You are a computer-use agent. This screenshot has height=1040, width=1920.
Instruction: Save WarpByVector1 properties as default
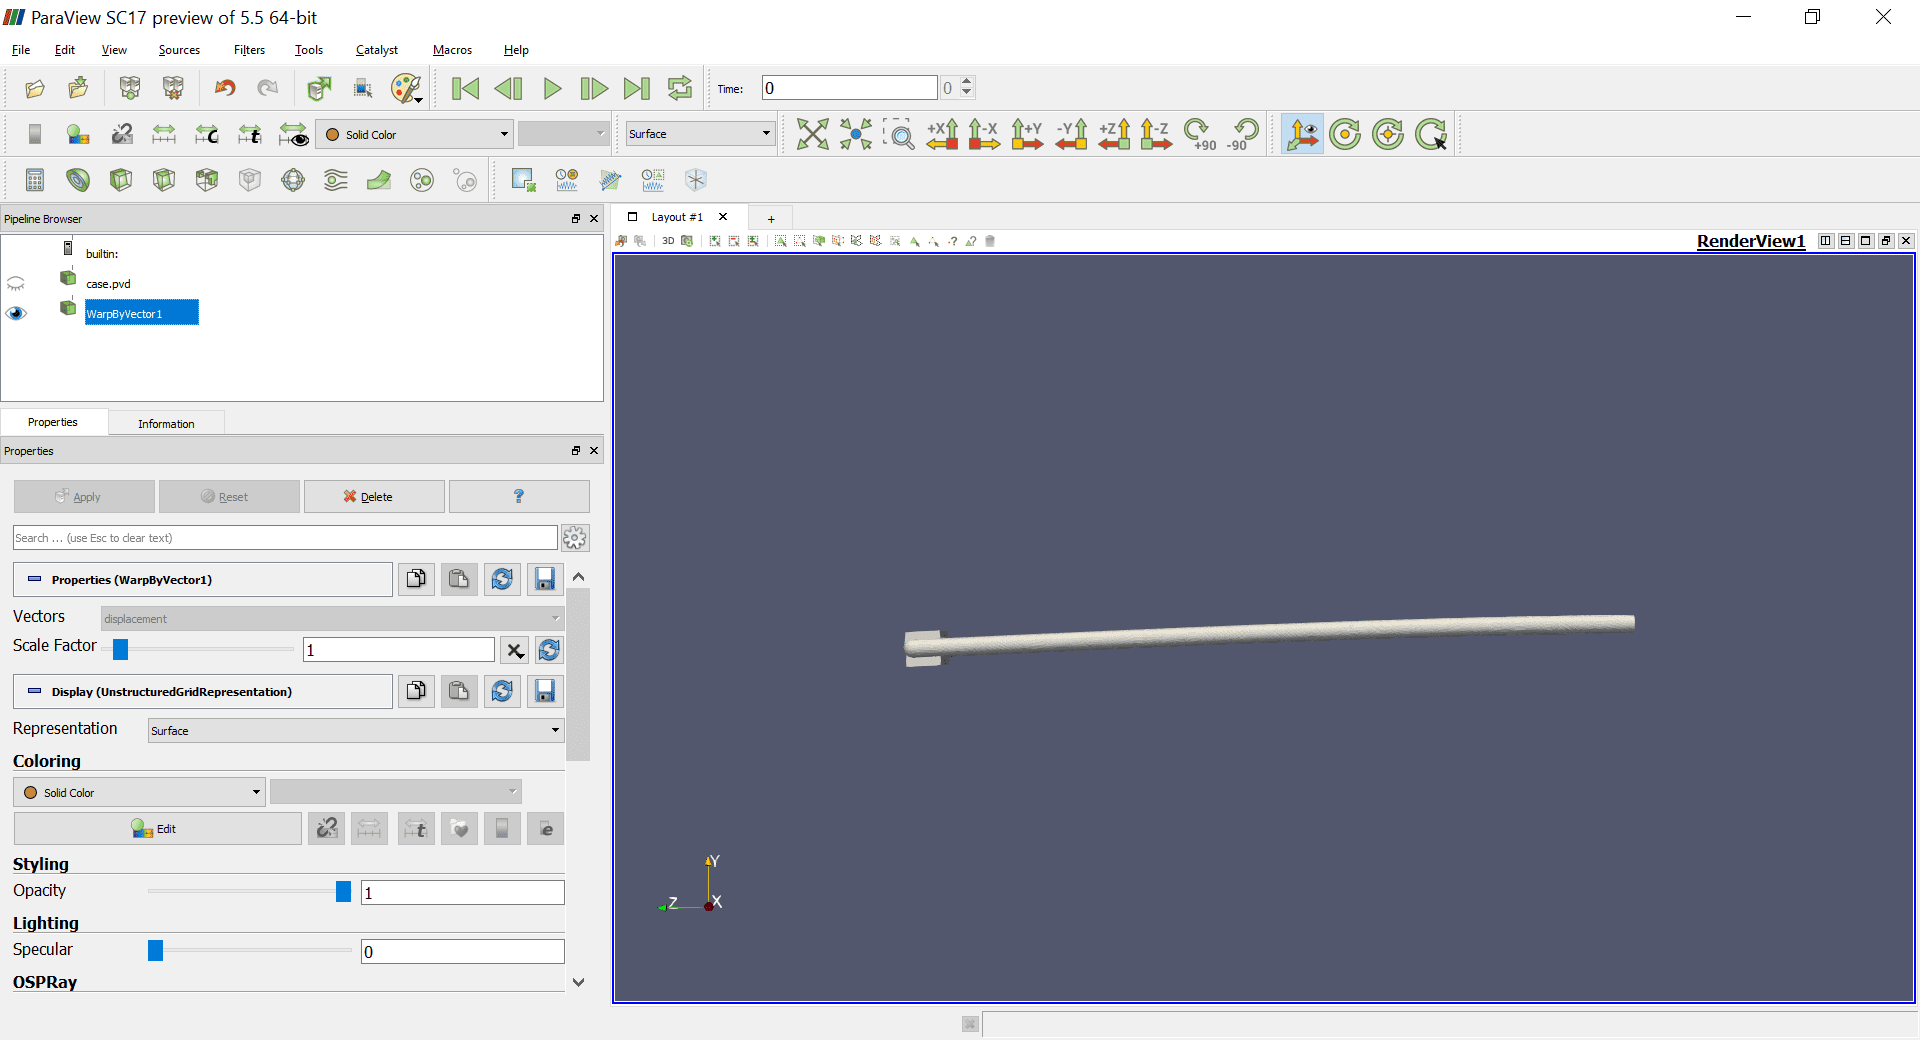(x=545, y=580)
